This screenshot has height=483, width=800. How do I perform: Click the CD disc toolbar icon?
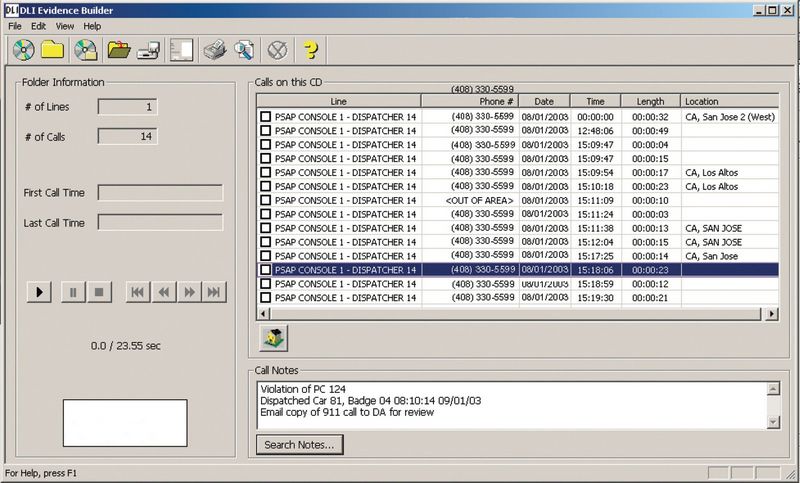pos(24,48)
